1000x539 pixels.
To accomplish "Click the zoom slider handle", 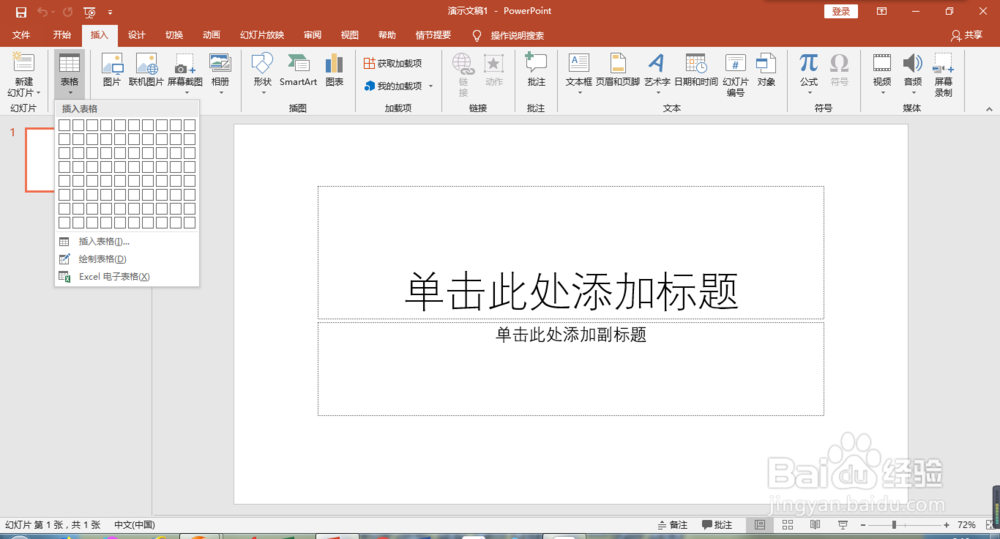I will coord(894,525).
